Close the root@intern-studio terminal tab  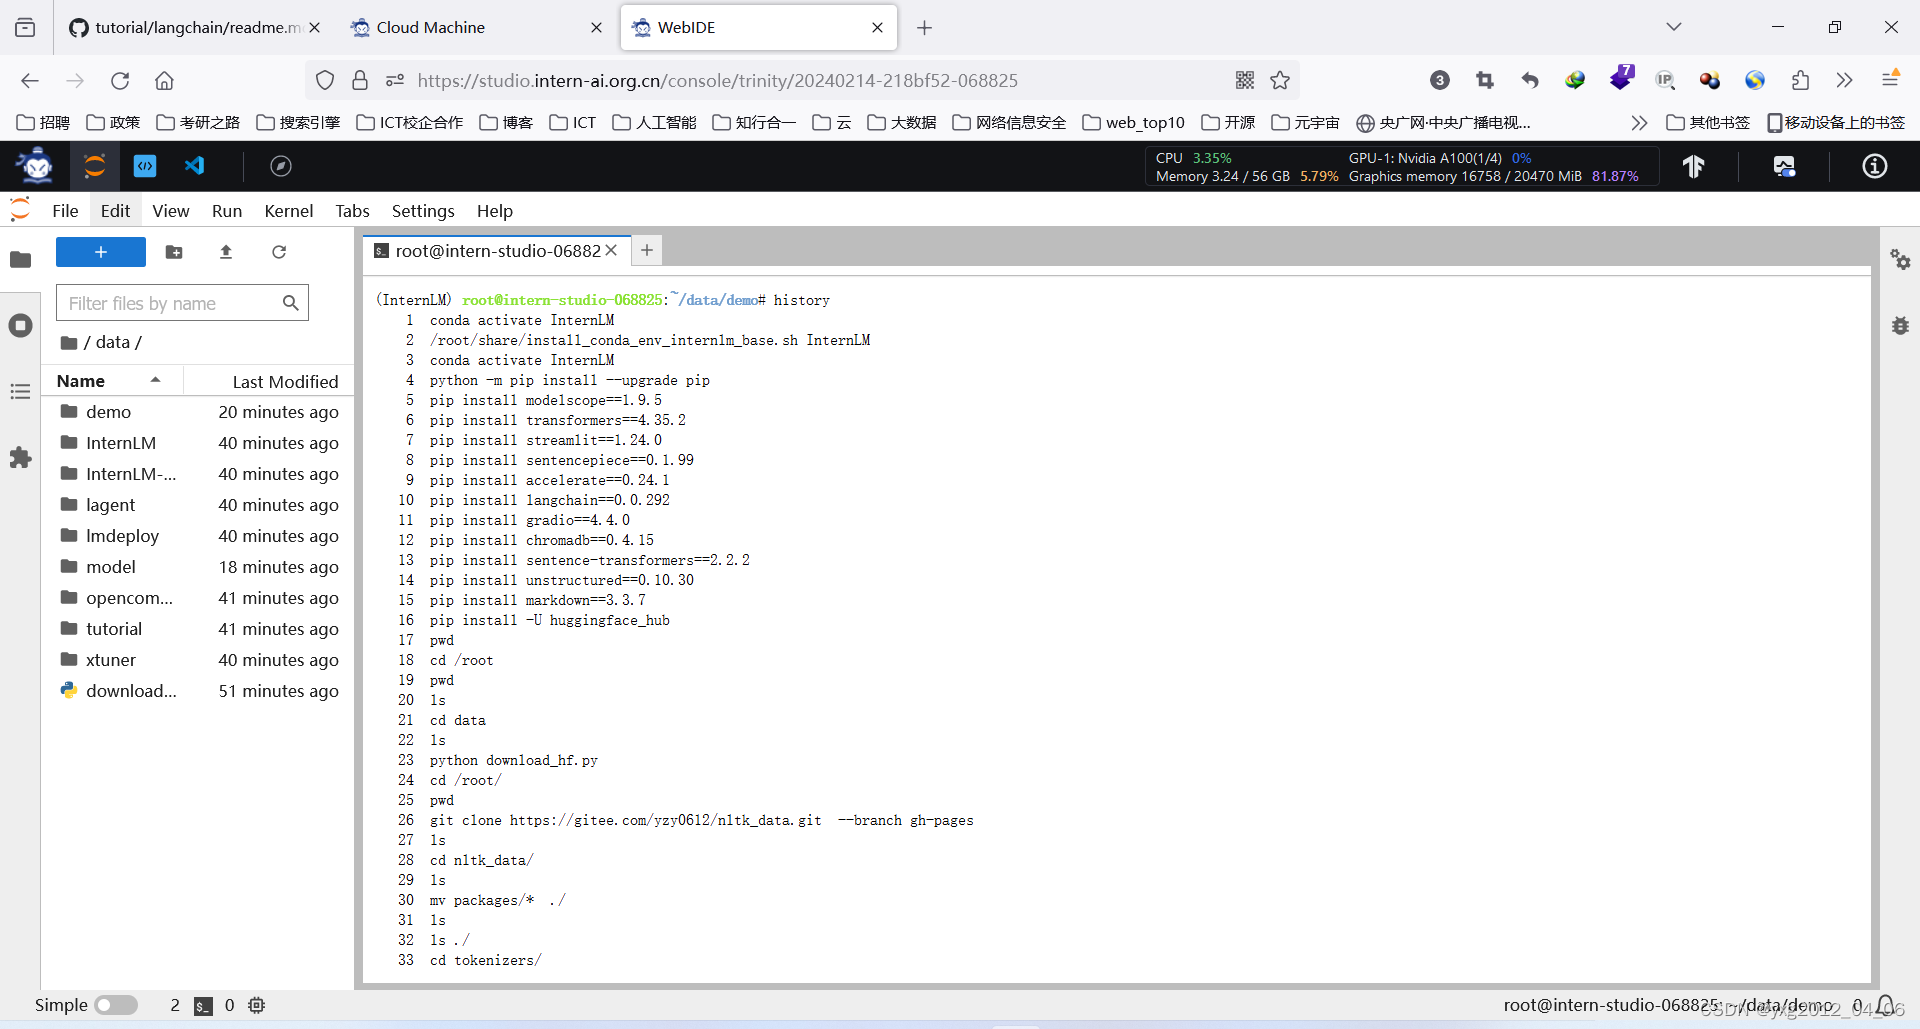pyautogui.click(x=611, y=250)
